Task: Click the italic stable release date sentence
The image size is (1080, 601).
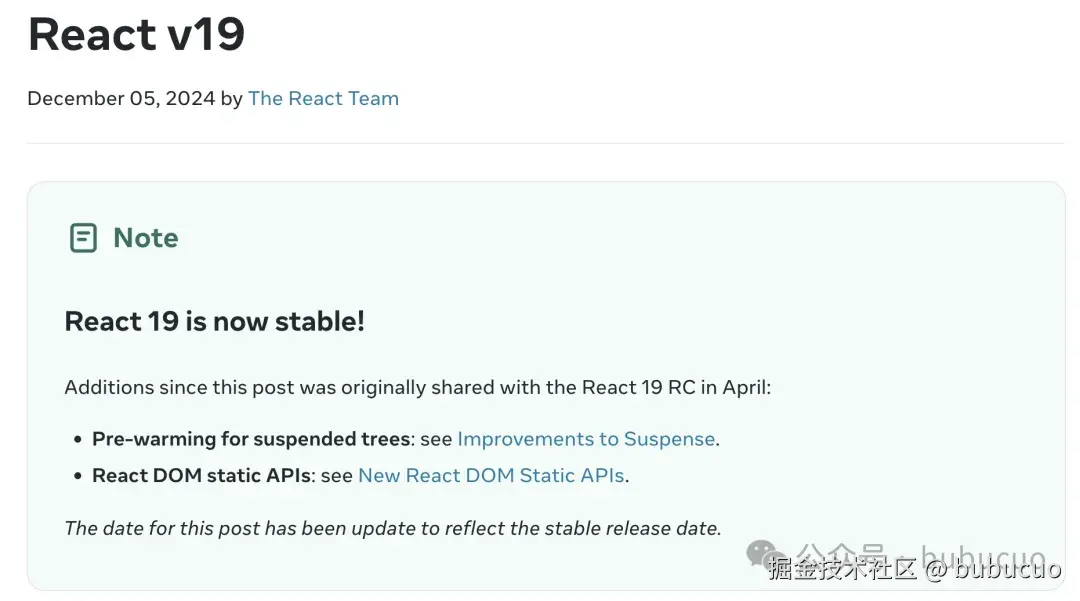Action: 392,528
